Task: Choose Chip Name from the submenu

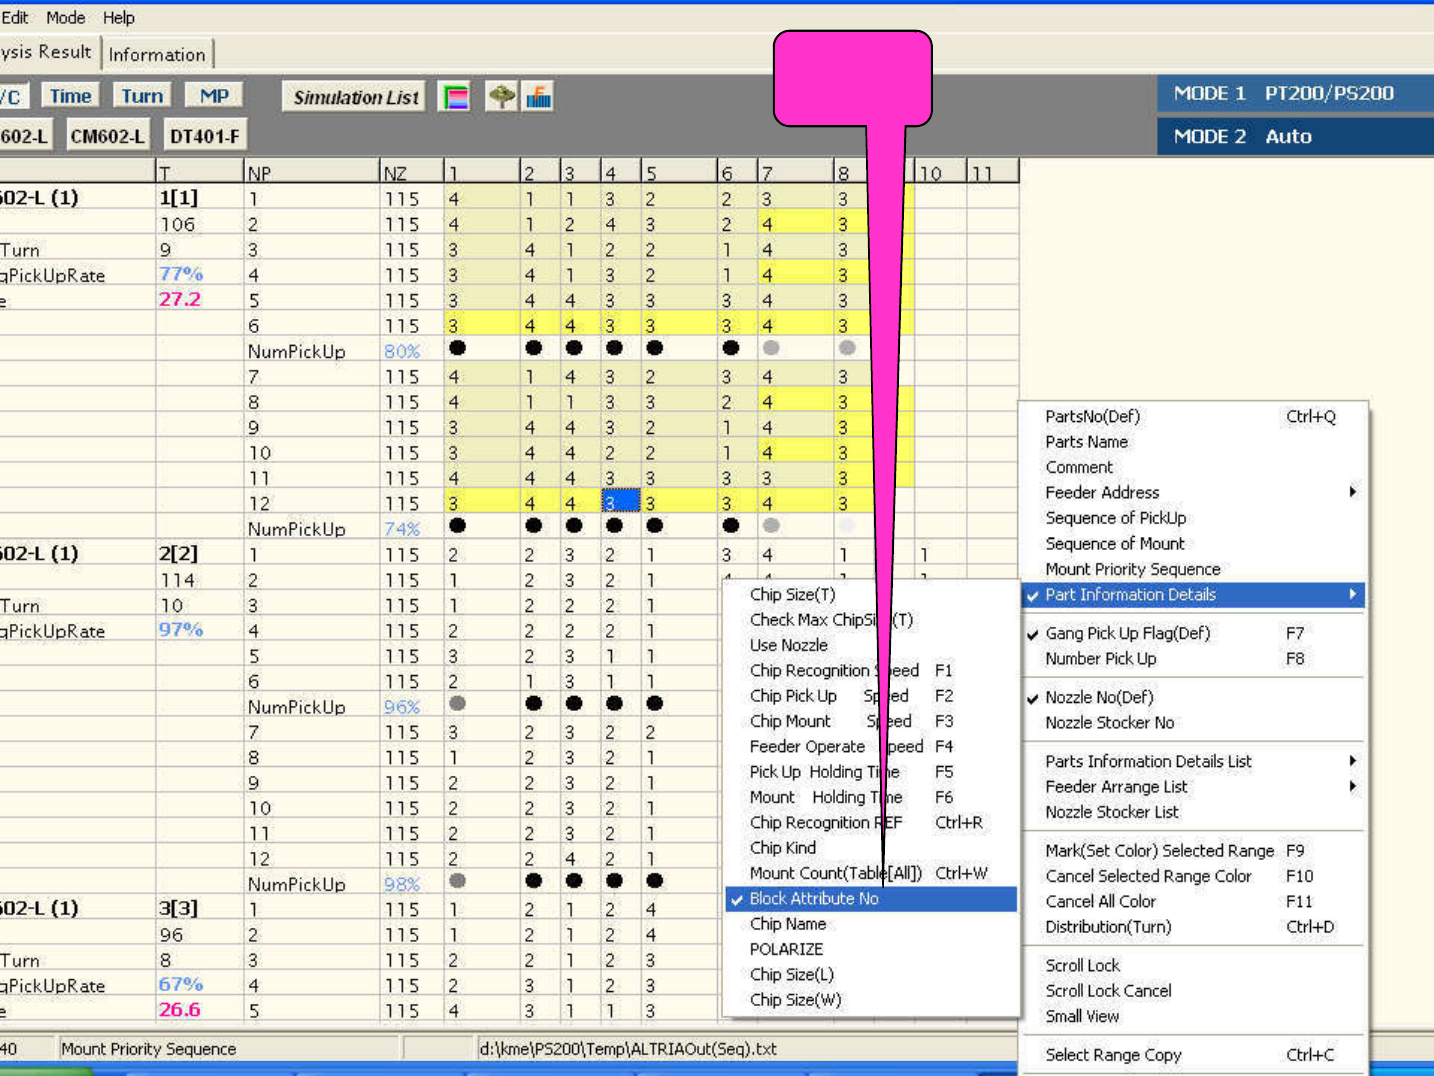Action: [788, 924]
